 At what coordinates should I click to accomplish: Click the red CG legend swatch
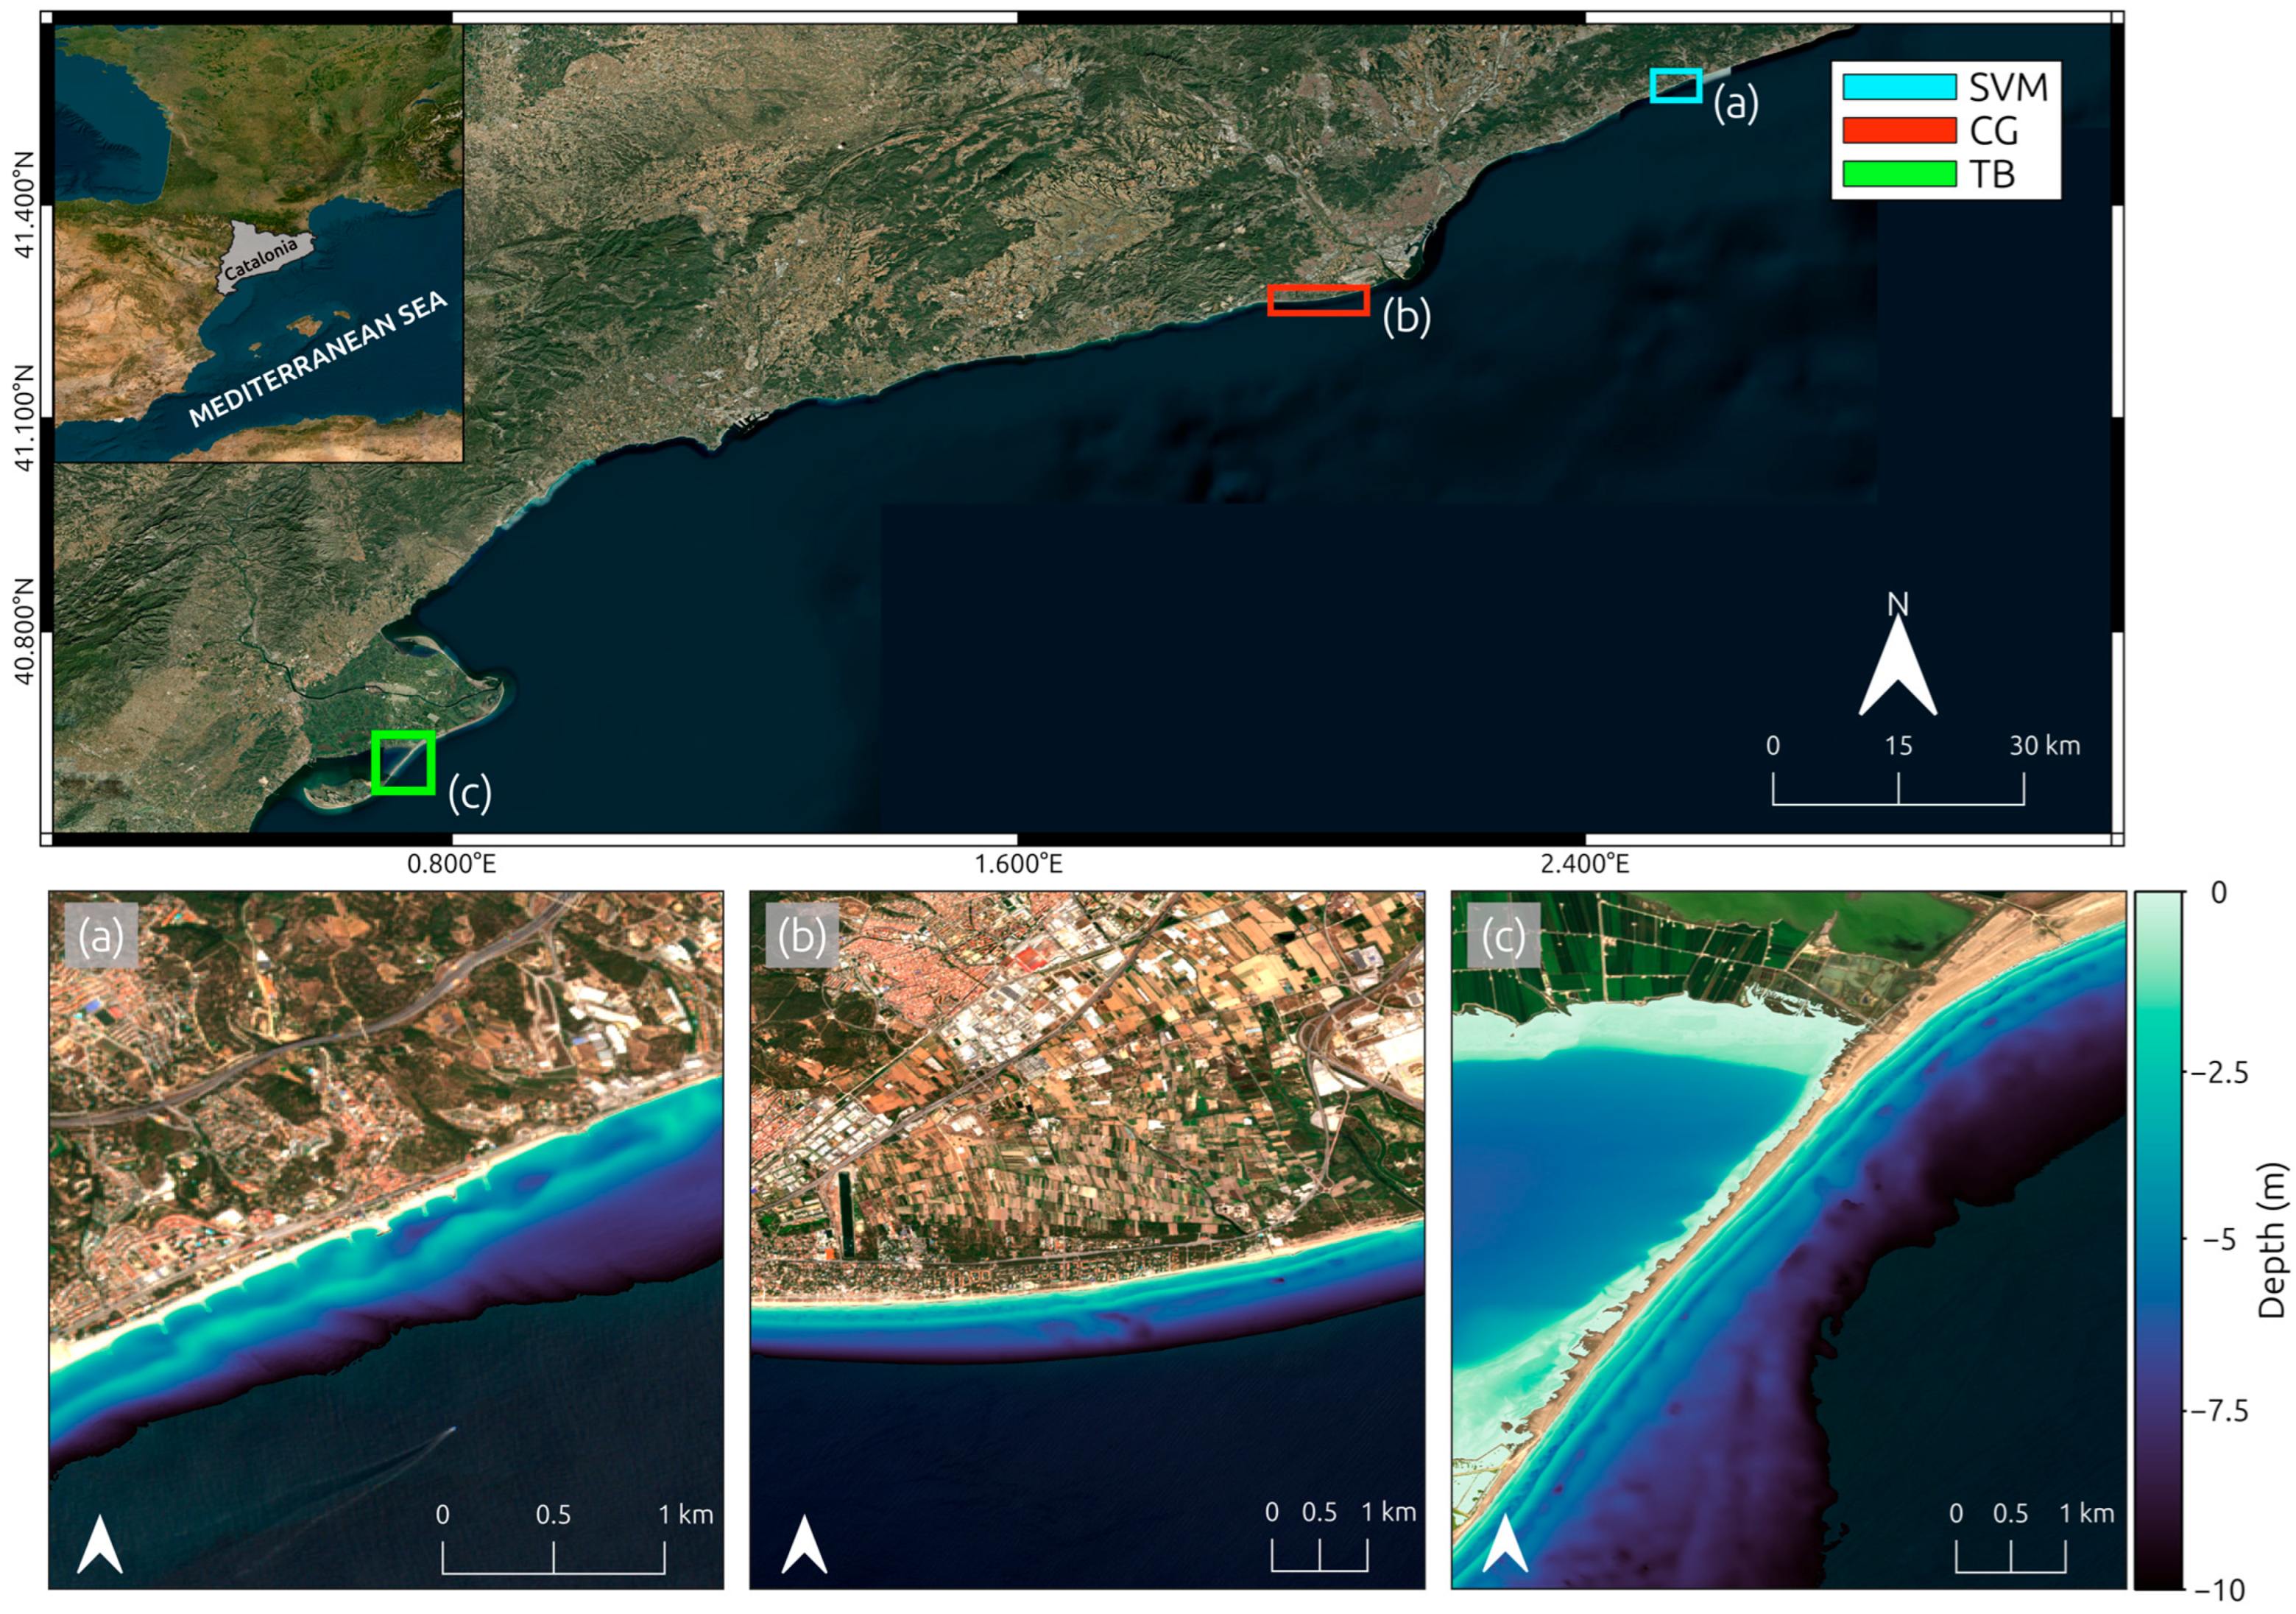[1899, 130]
